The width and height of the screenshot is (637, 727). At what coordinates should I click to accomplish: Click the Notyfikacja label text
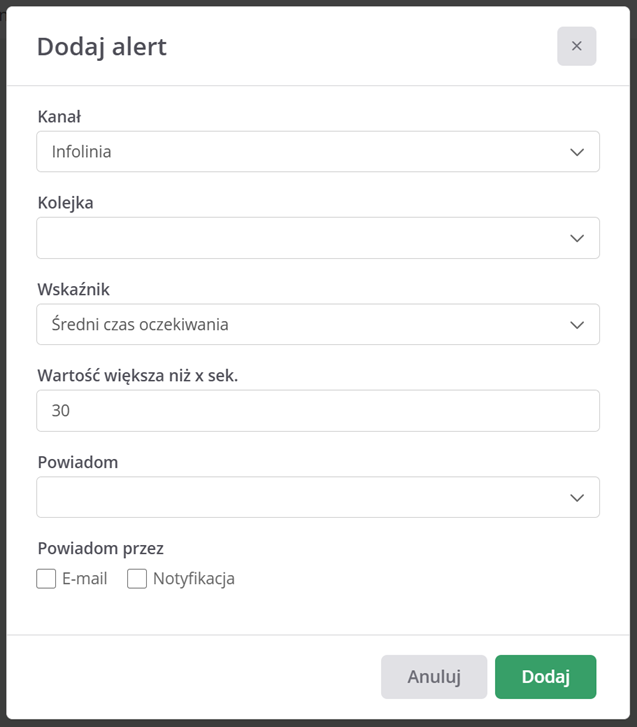[194, 578]
